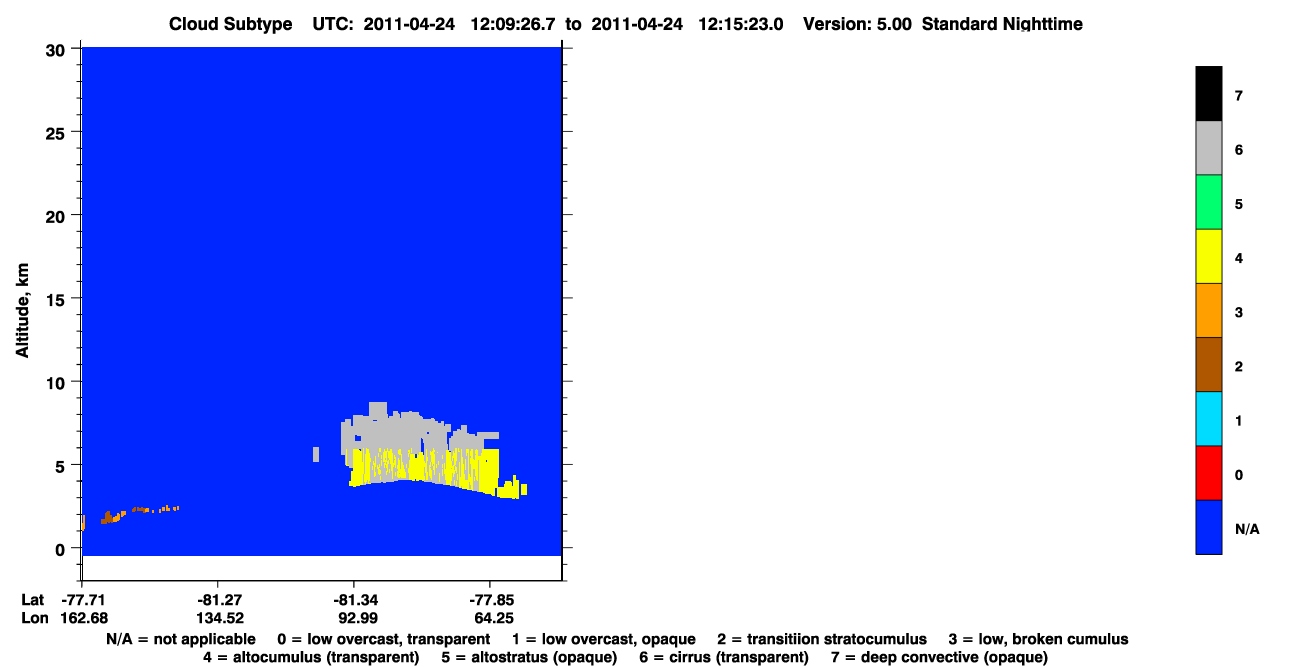Image resolution: width=1300 pixels, height=667 pixels.
Task: Click the longitude value 92.99
Action: (x=354, y=618)
